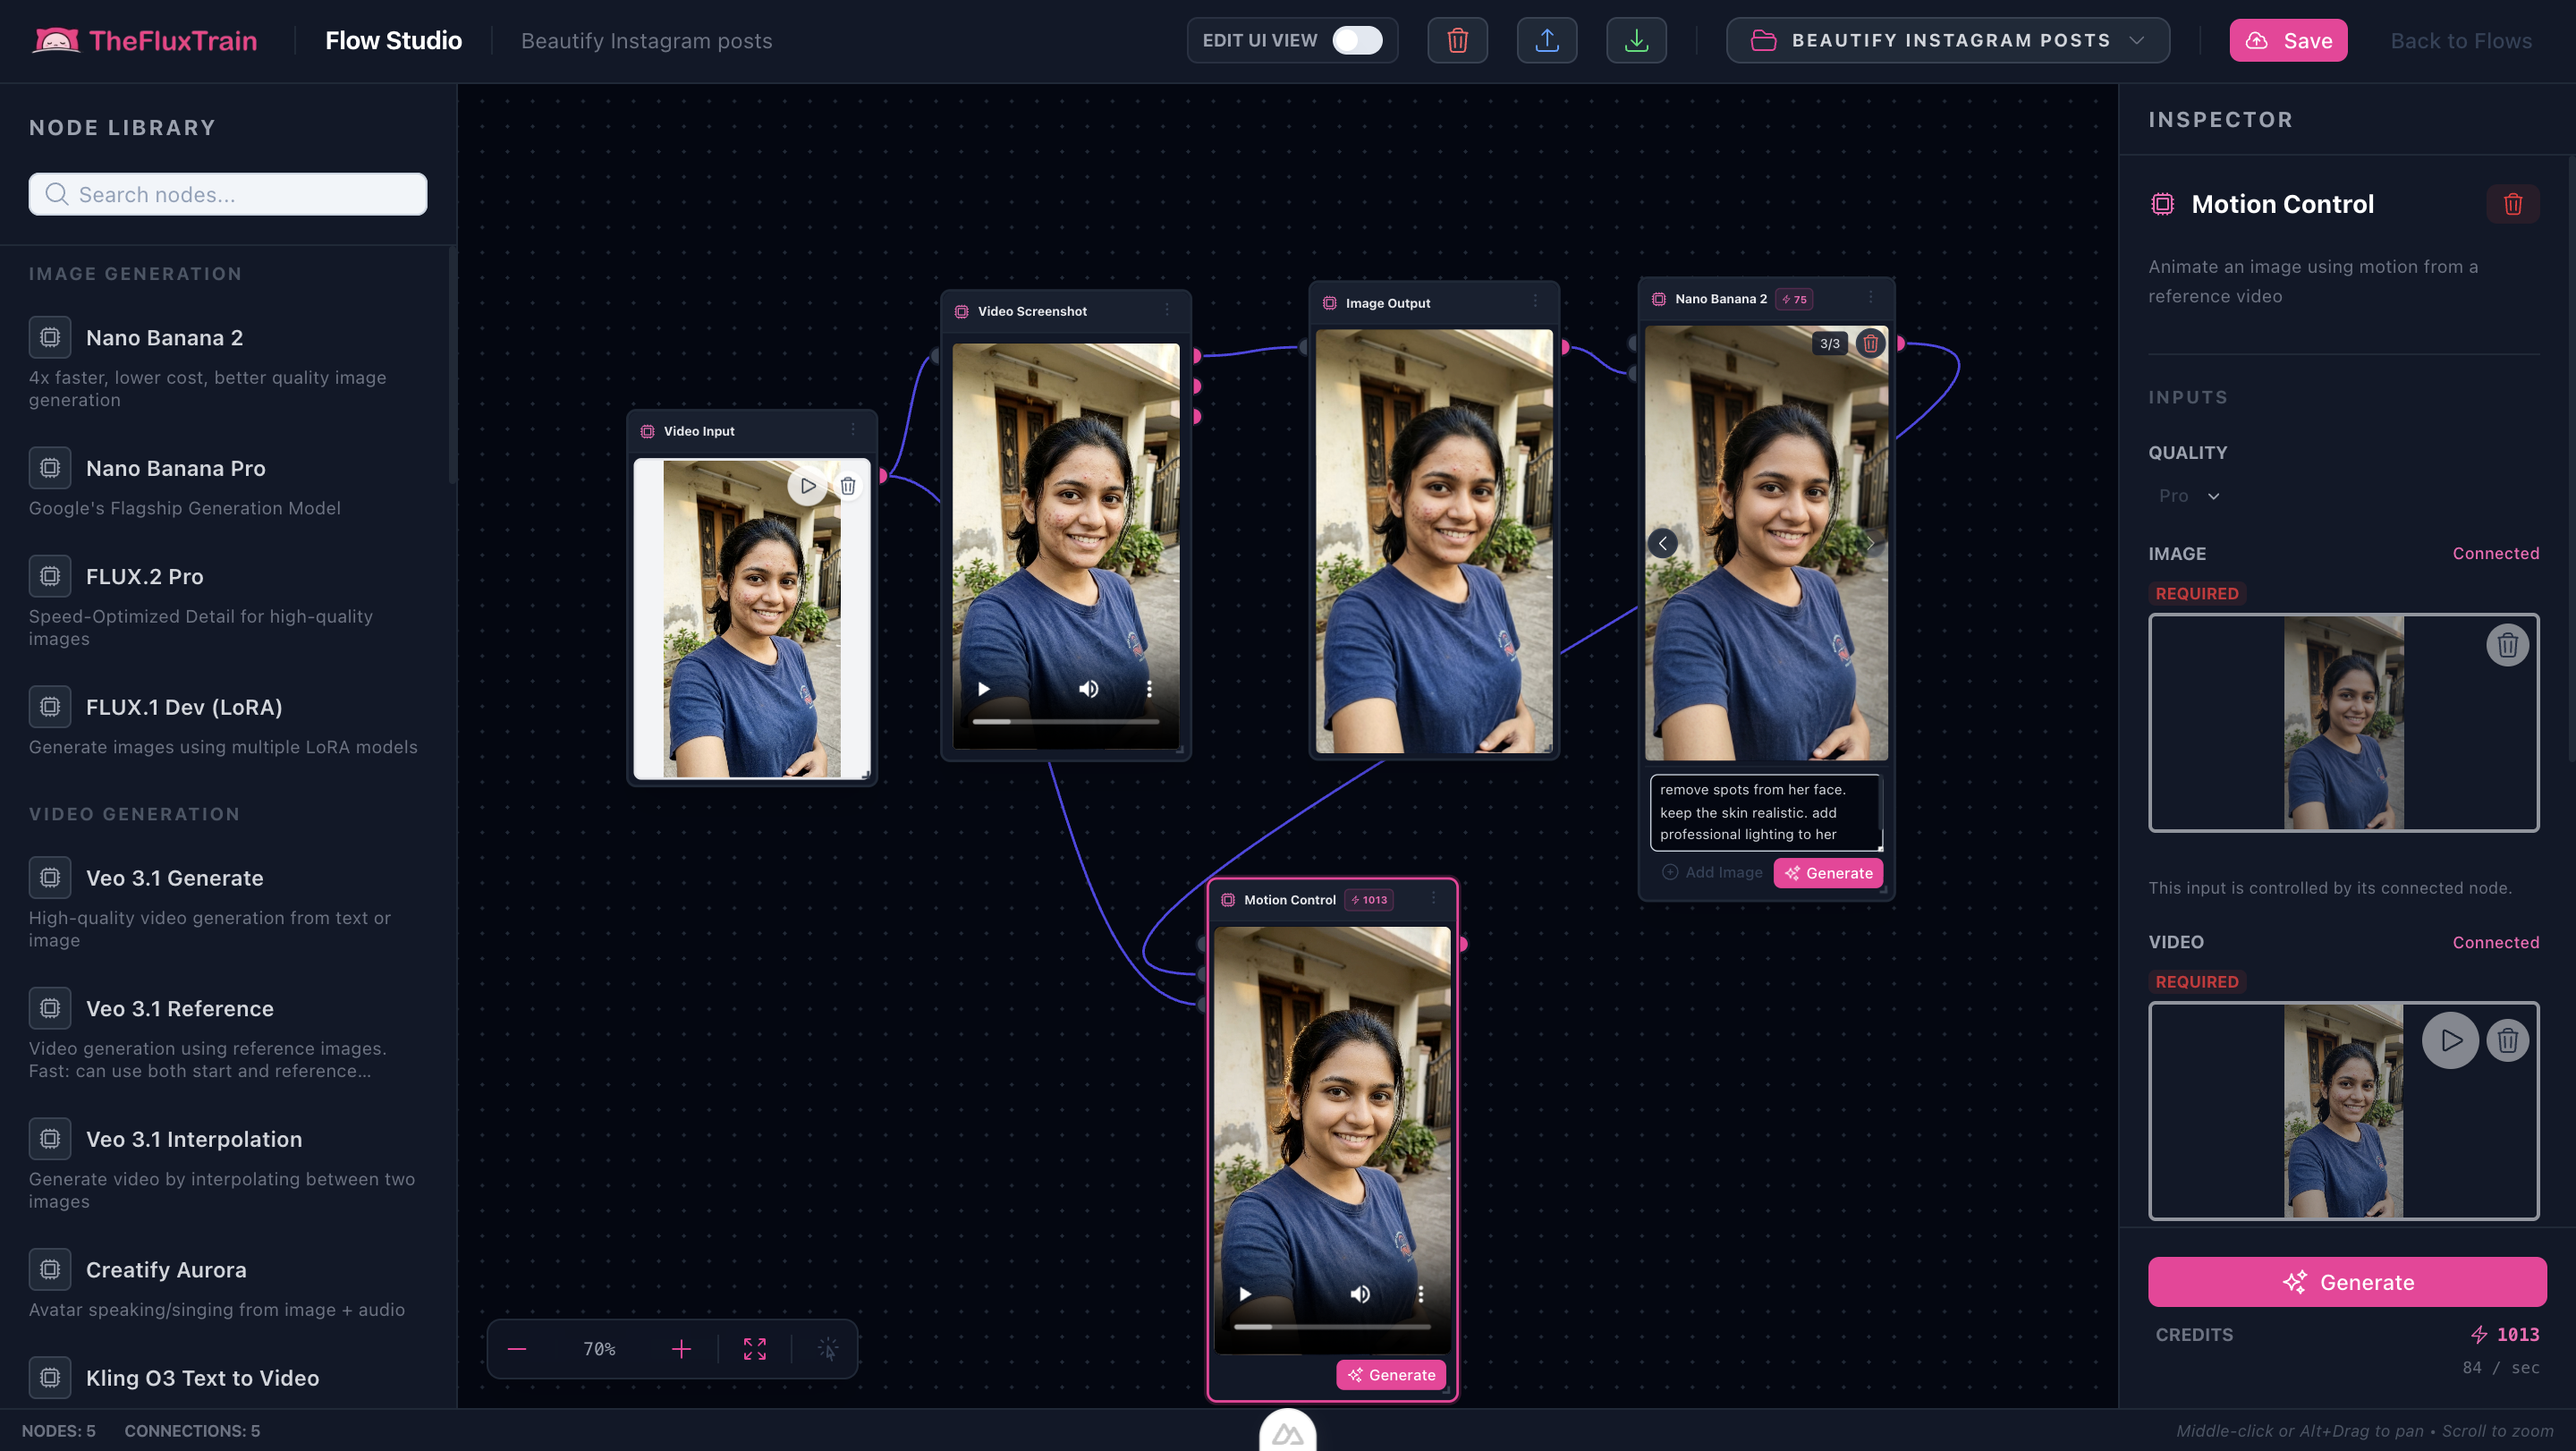Click Add Image on the Nano Banana 2 node
The width and height of the screenshot is (2576, 1451).
pos(1712,872)
